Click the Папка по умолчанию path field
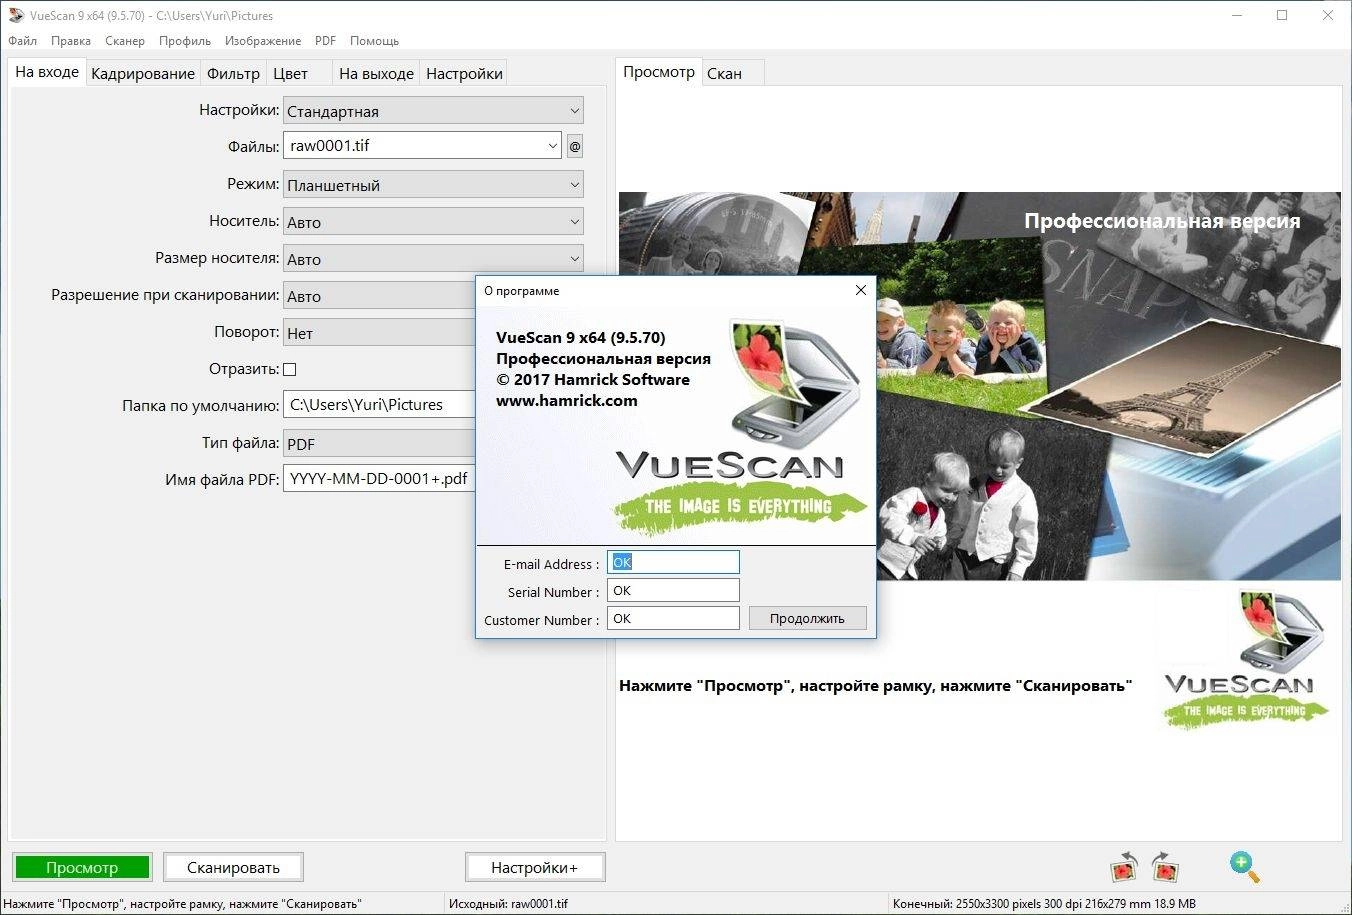This screenshot has width=1352, height=915. pos(379,405)
